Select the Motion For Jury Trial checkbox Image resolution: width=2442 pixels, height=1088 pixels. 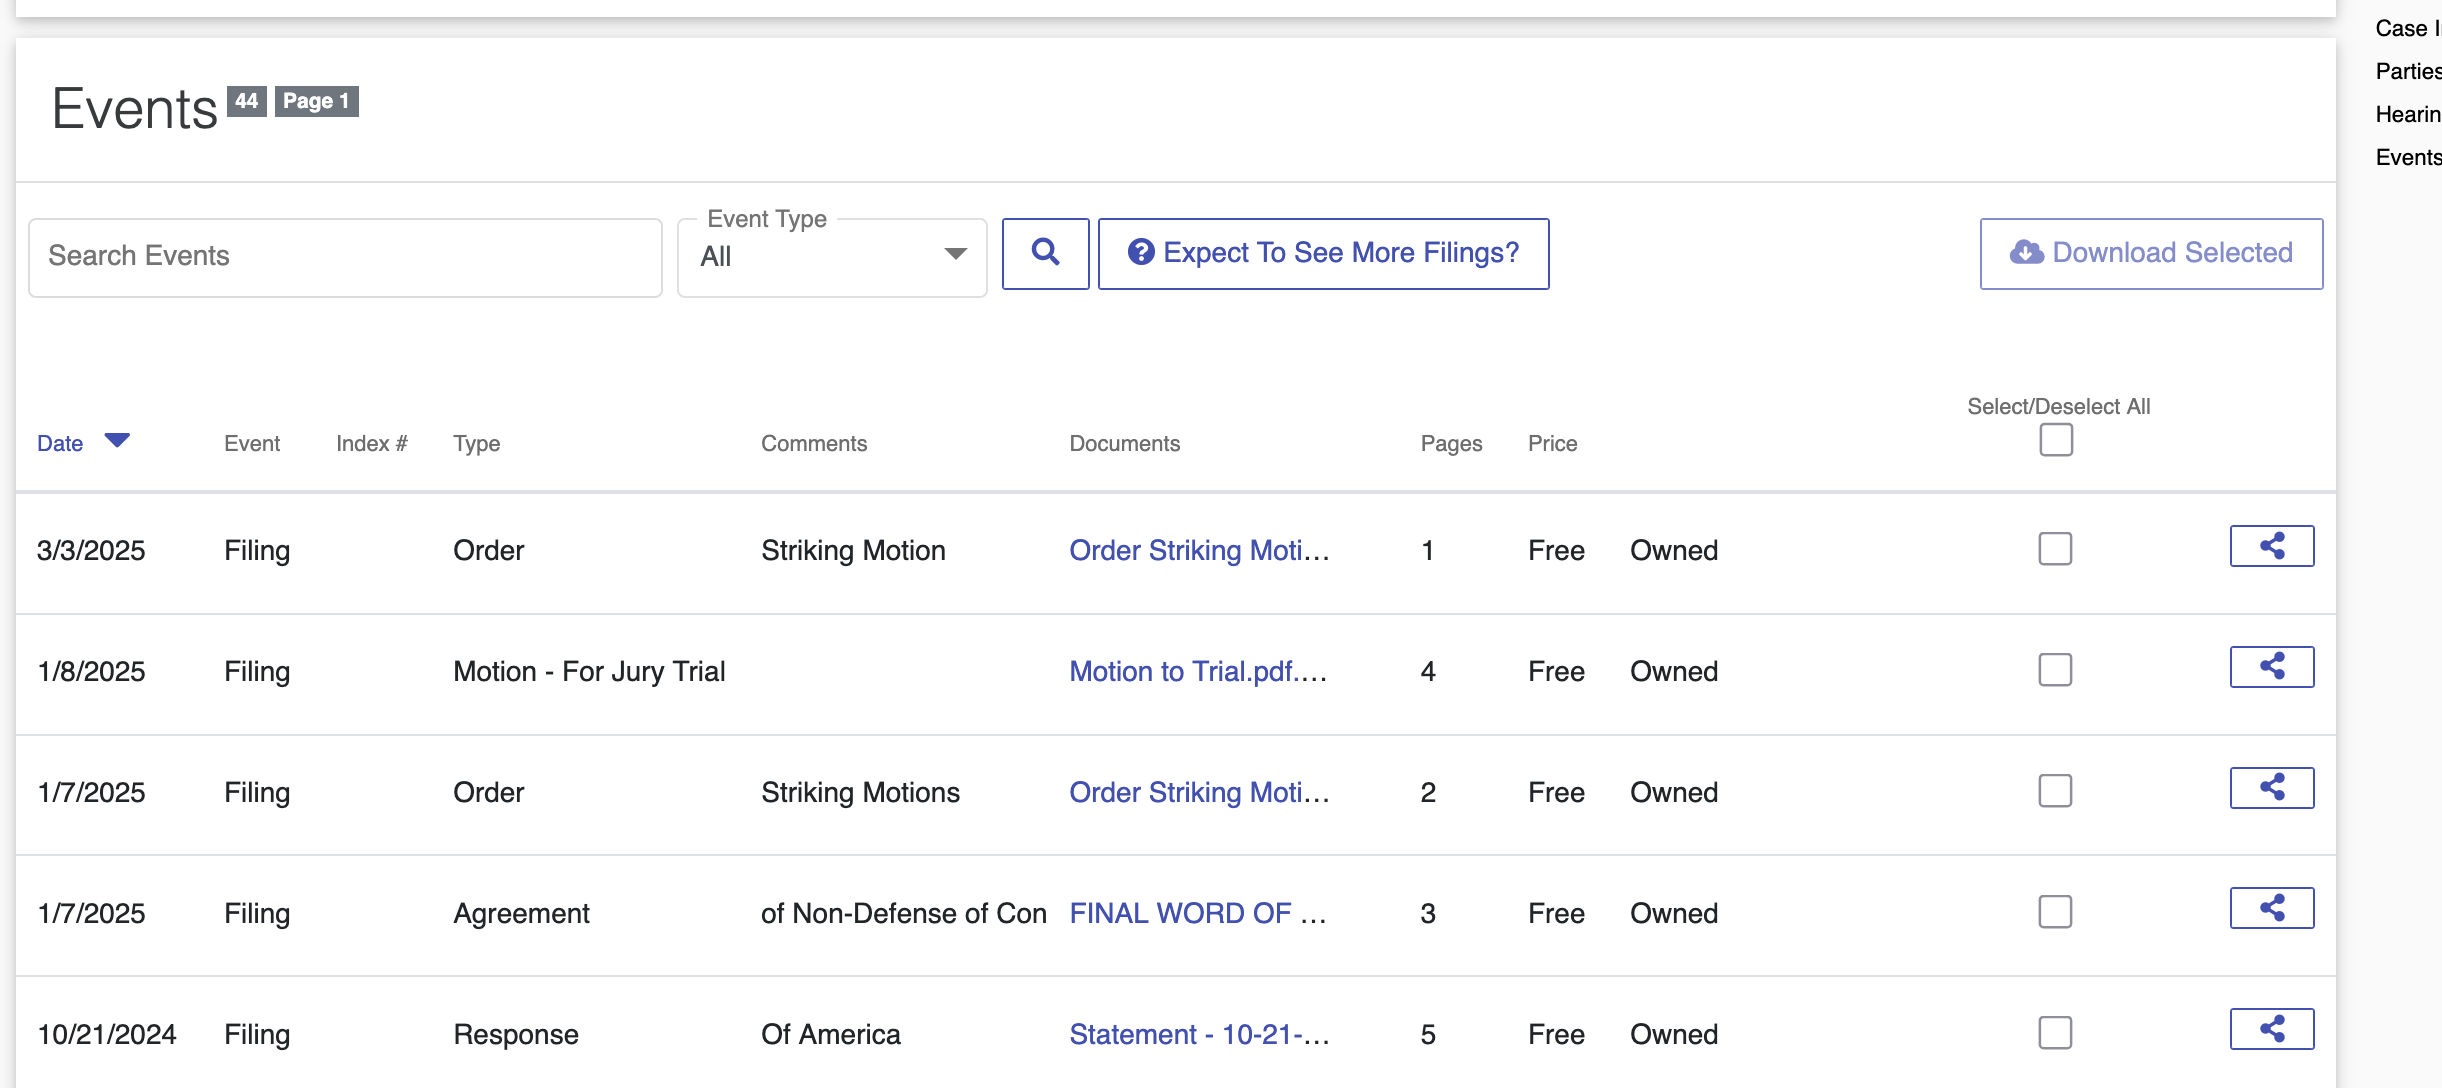coord(2055,670)
